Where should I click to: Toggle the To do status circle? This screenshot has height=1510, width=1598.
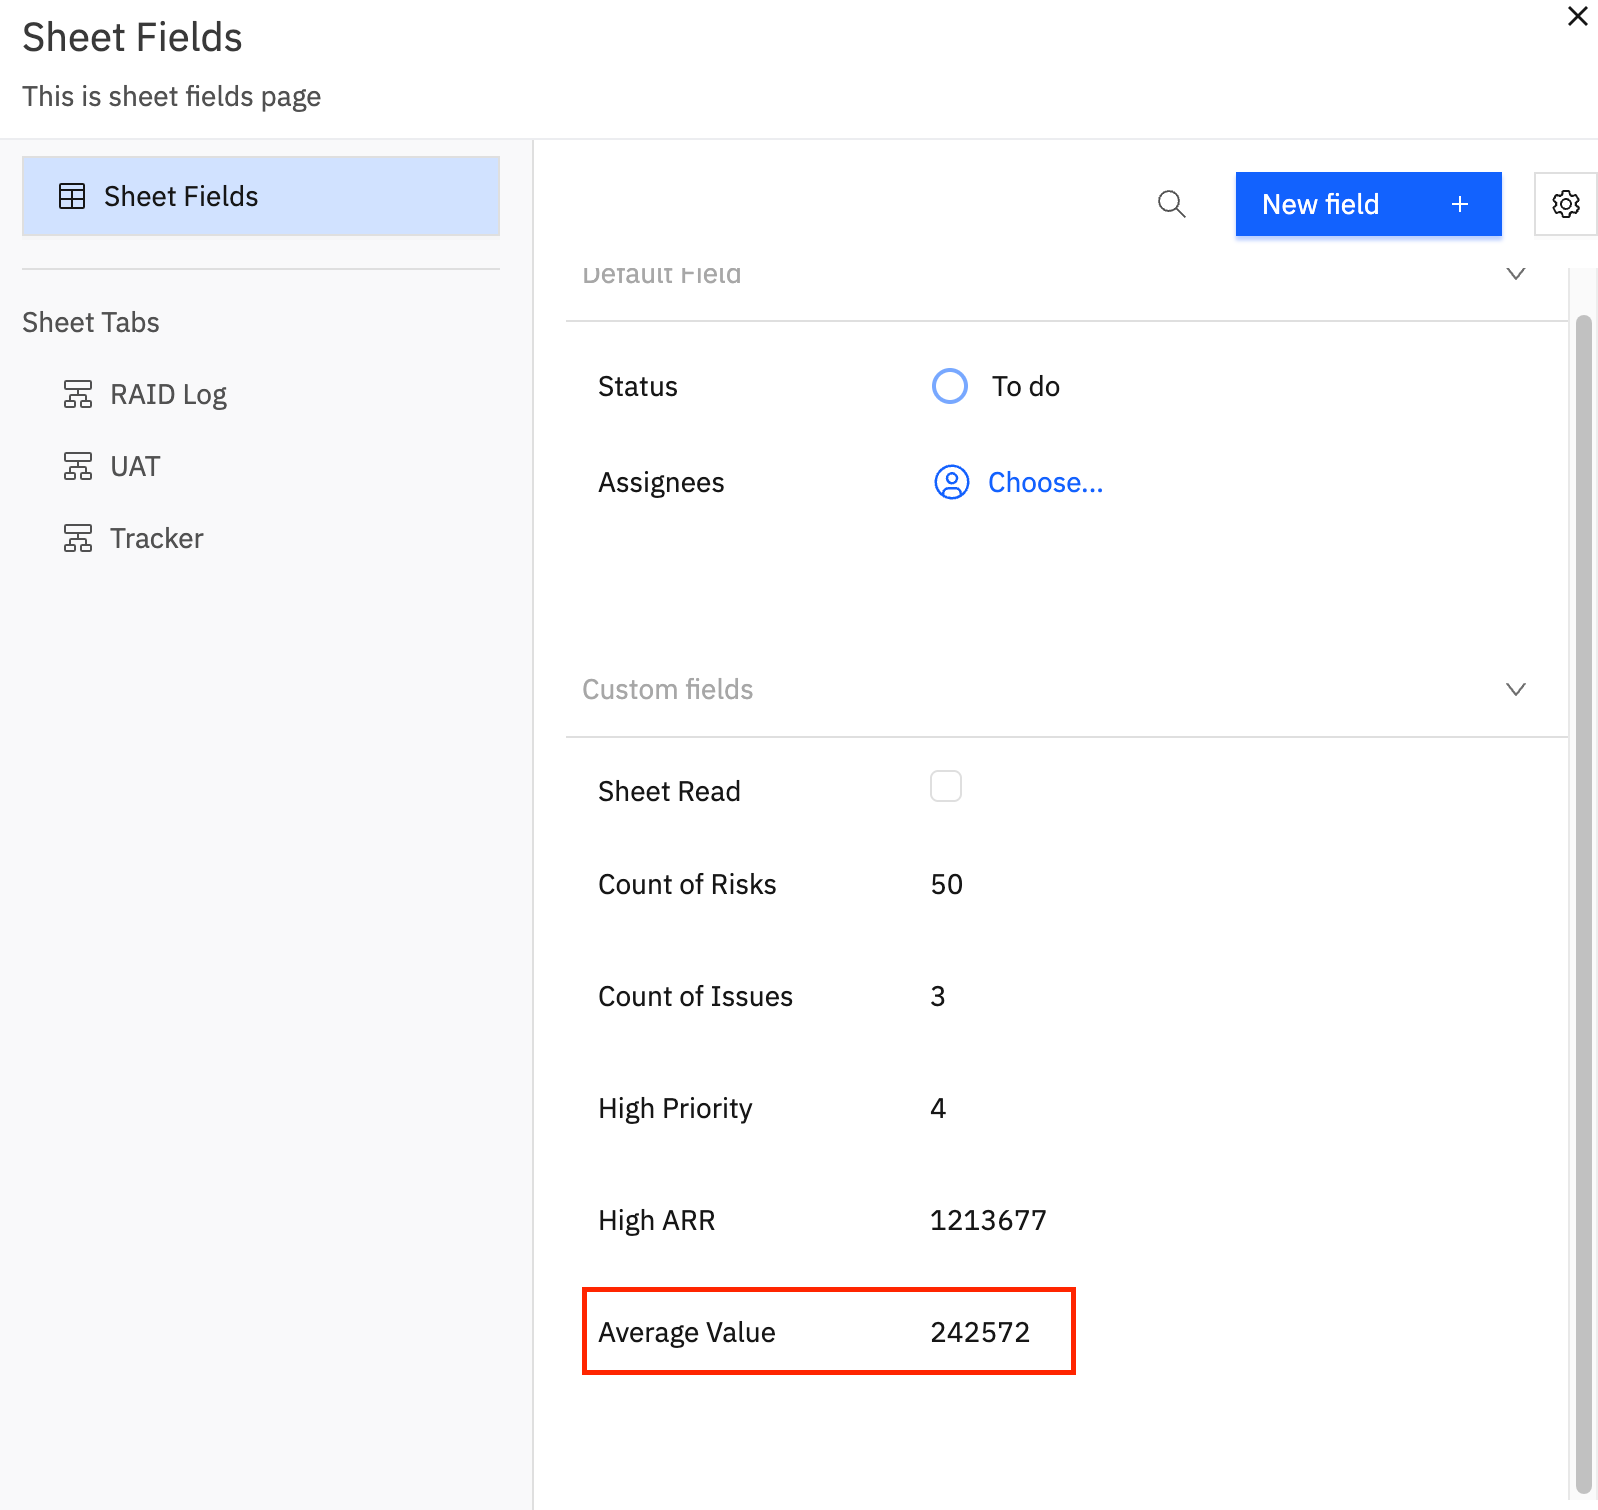pos(950,386)
